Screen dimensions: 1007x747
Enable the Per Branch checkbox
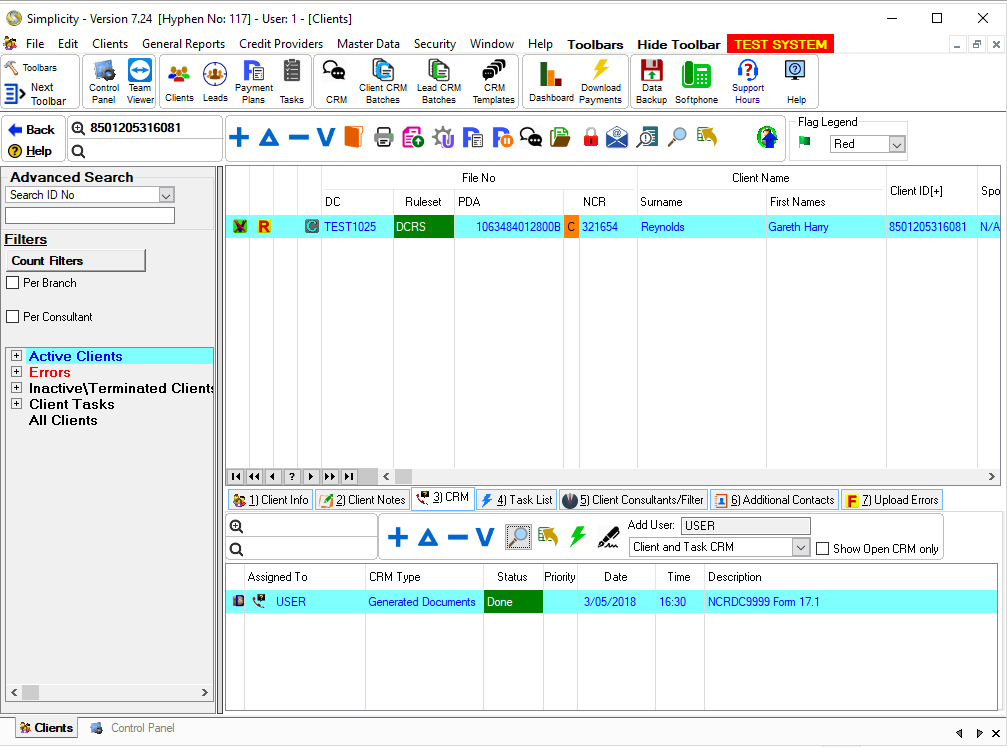pos(13,283)
